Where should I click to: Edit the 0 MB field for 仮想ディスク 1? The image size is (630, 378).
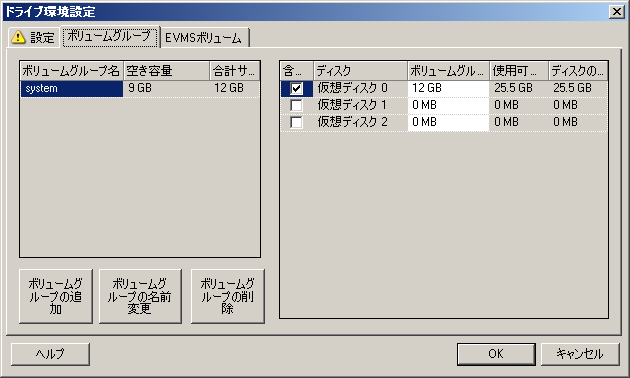pos(448,105)
